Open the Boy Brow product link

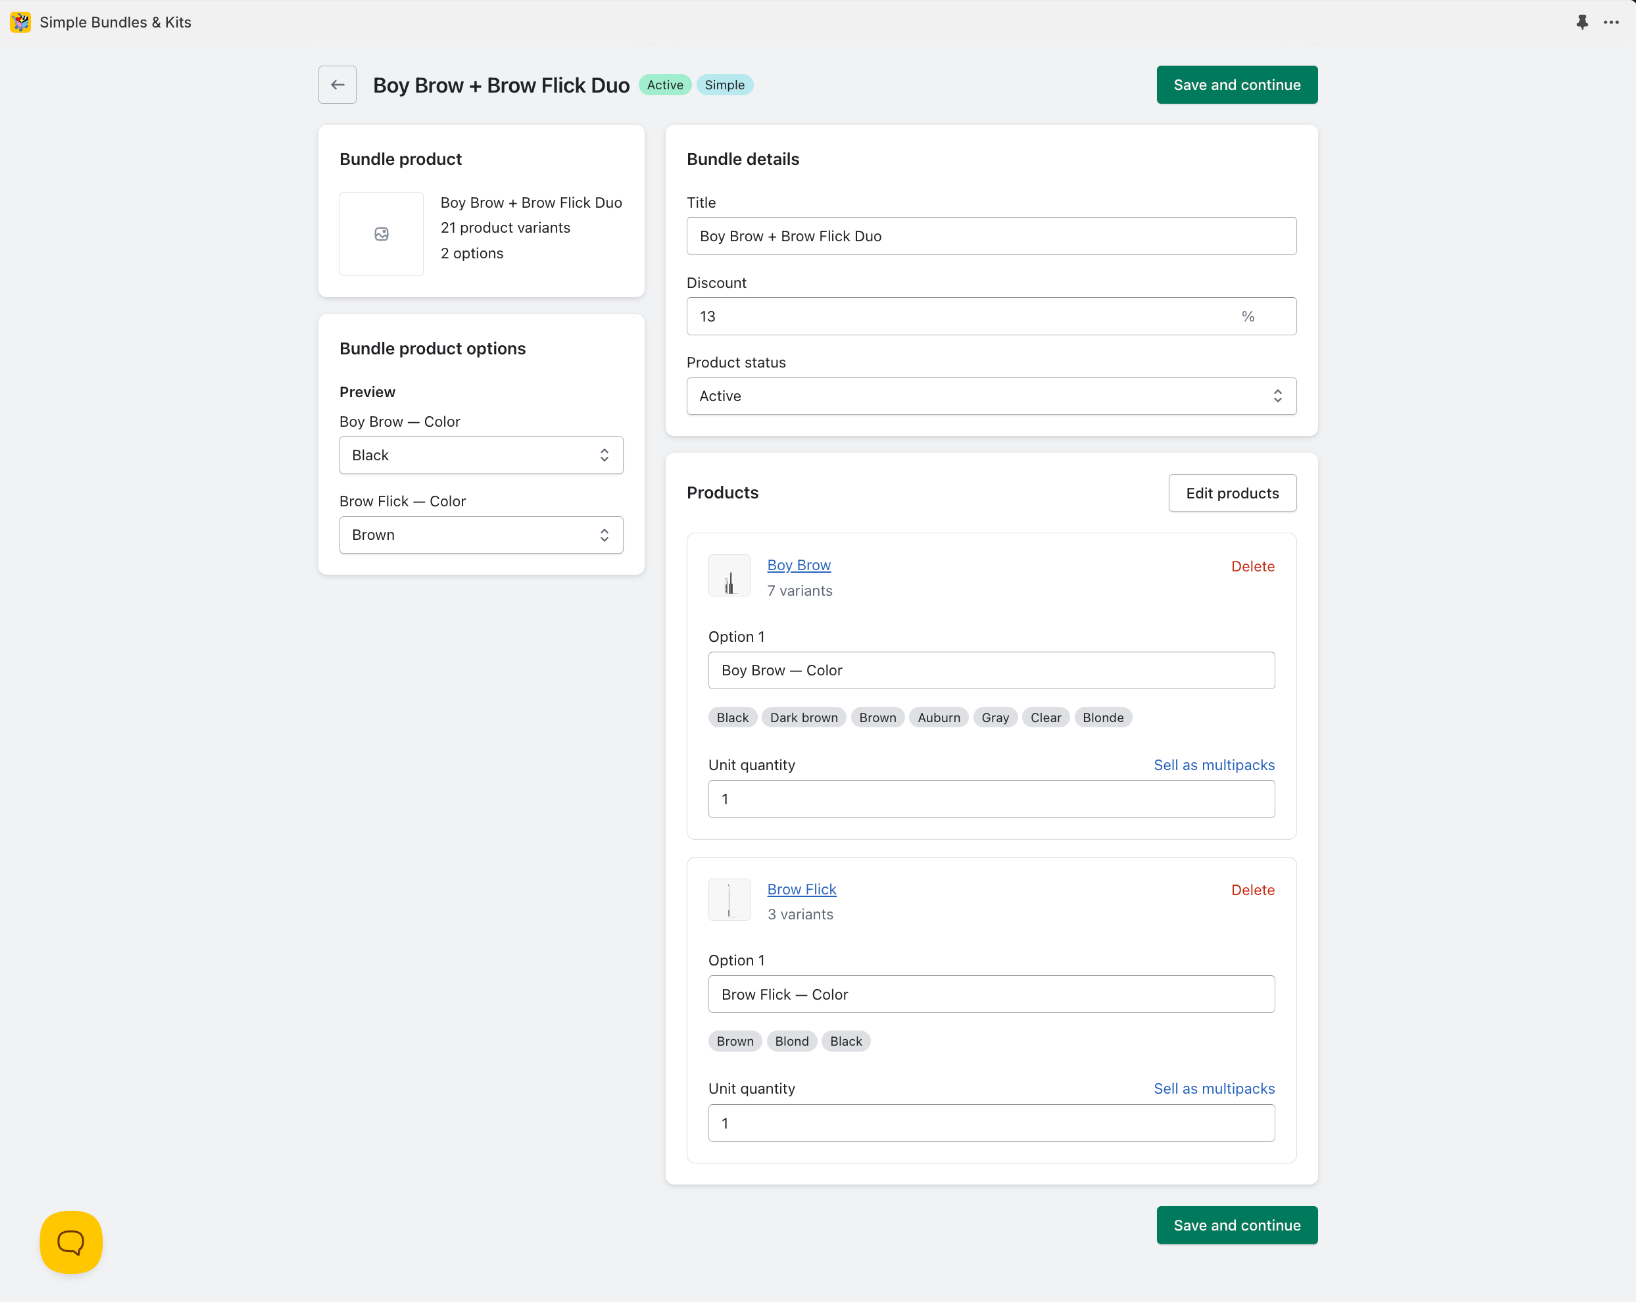click(x=799, y=565)
